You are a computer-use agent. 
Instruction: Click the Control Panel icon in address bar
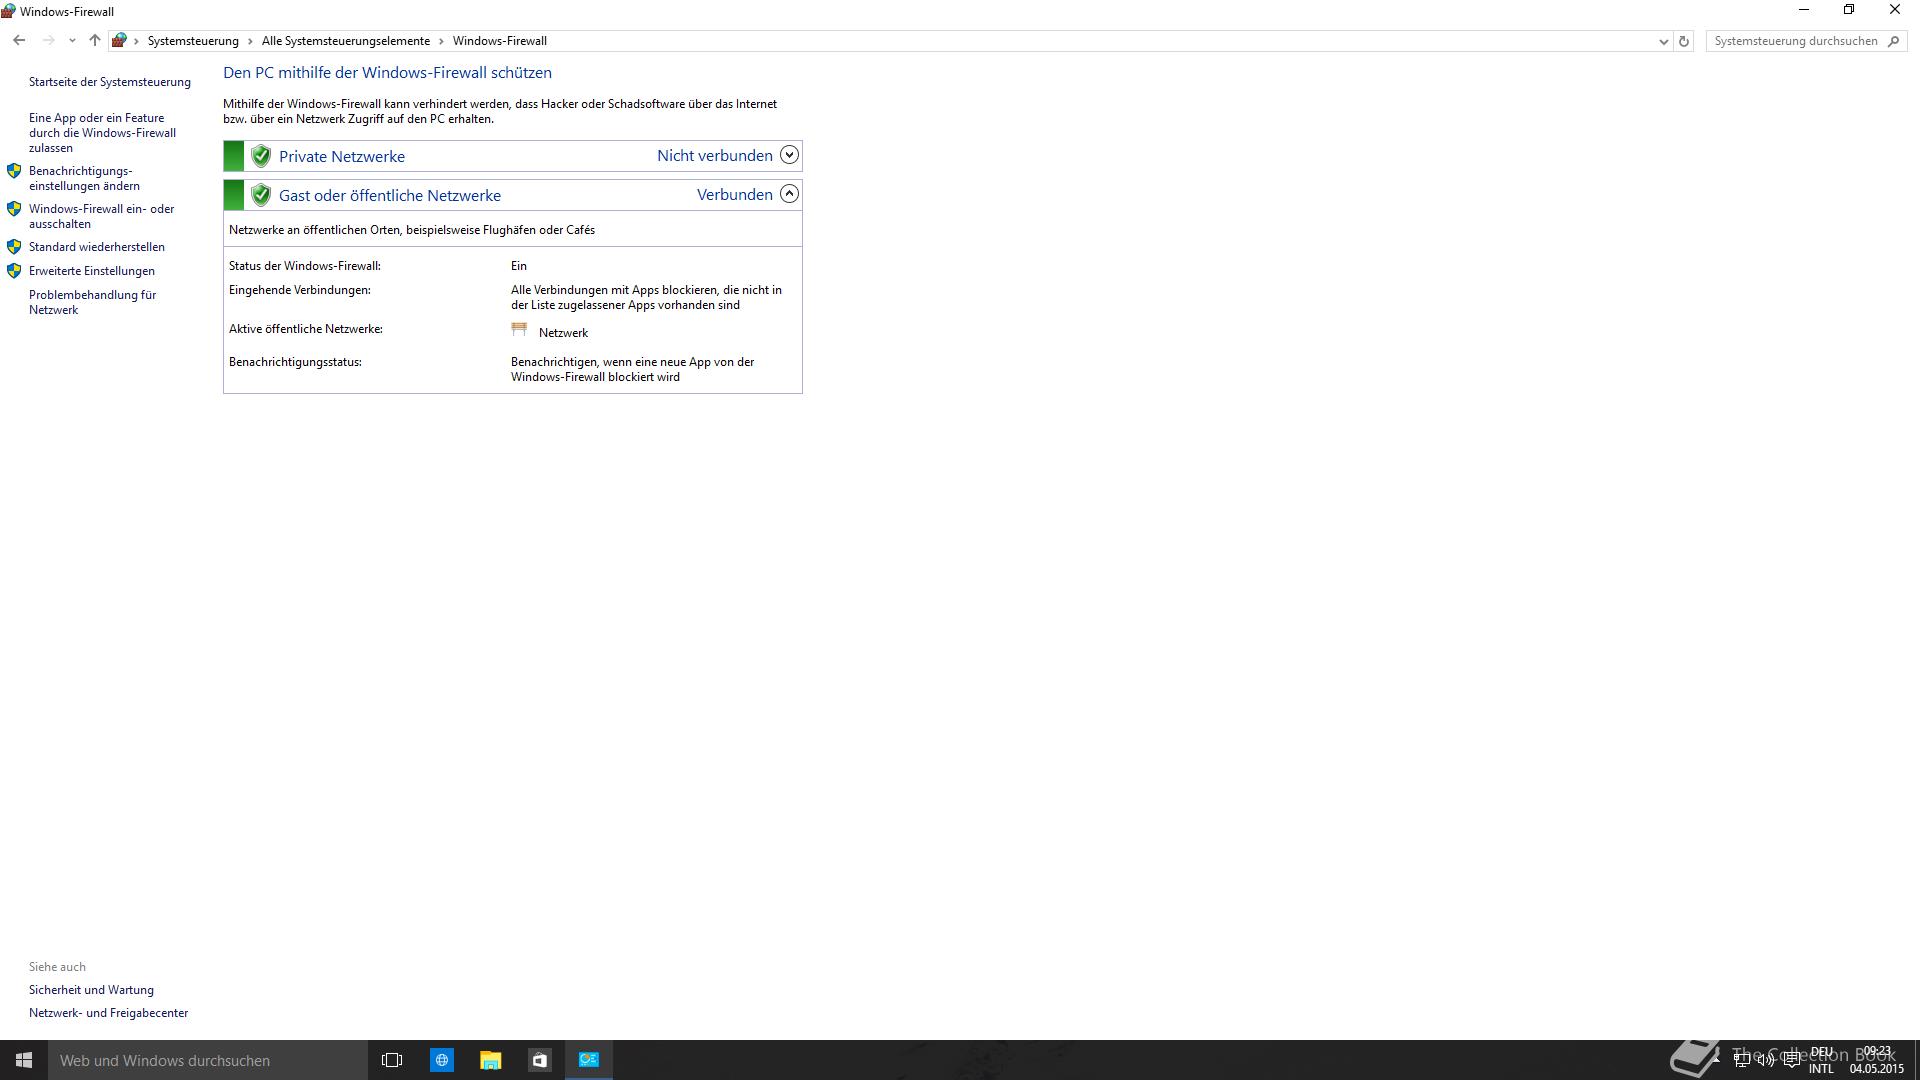tap(119, 41)
